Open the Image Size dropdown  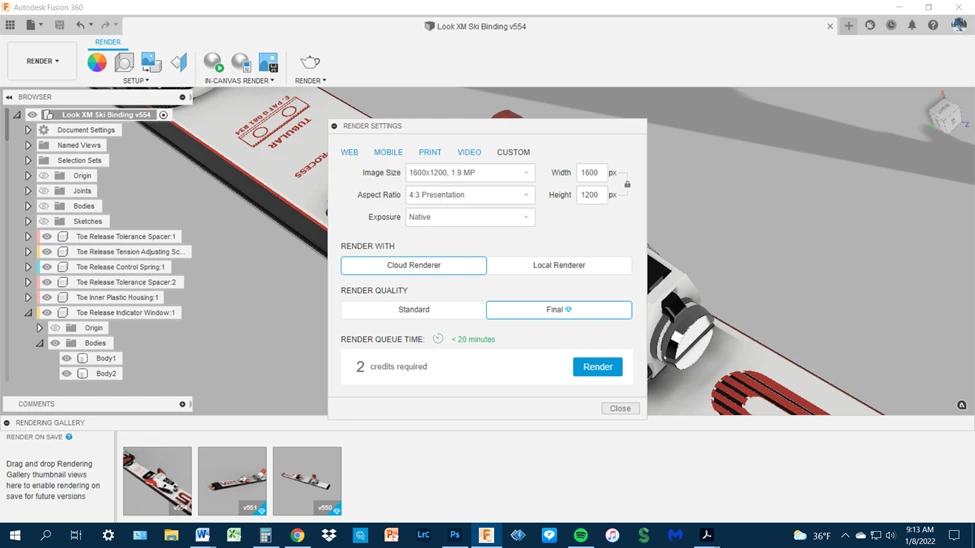(470, 172)
